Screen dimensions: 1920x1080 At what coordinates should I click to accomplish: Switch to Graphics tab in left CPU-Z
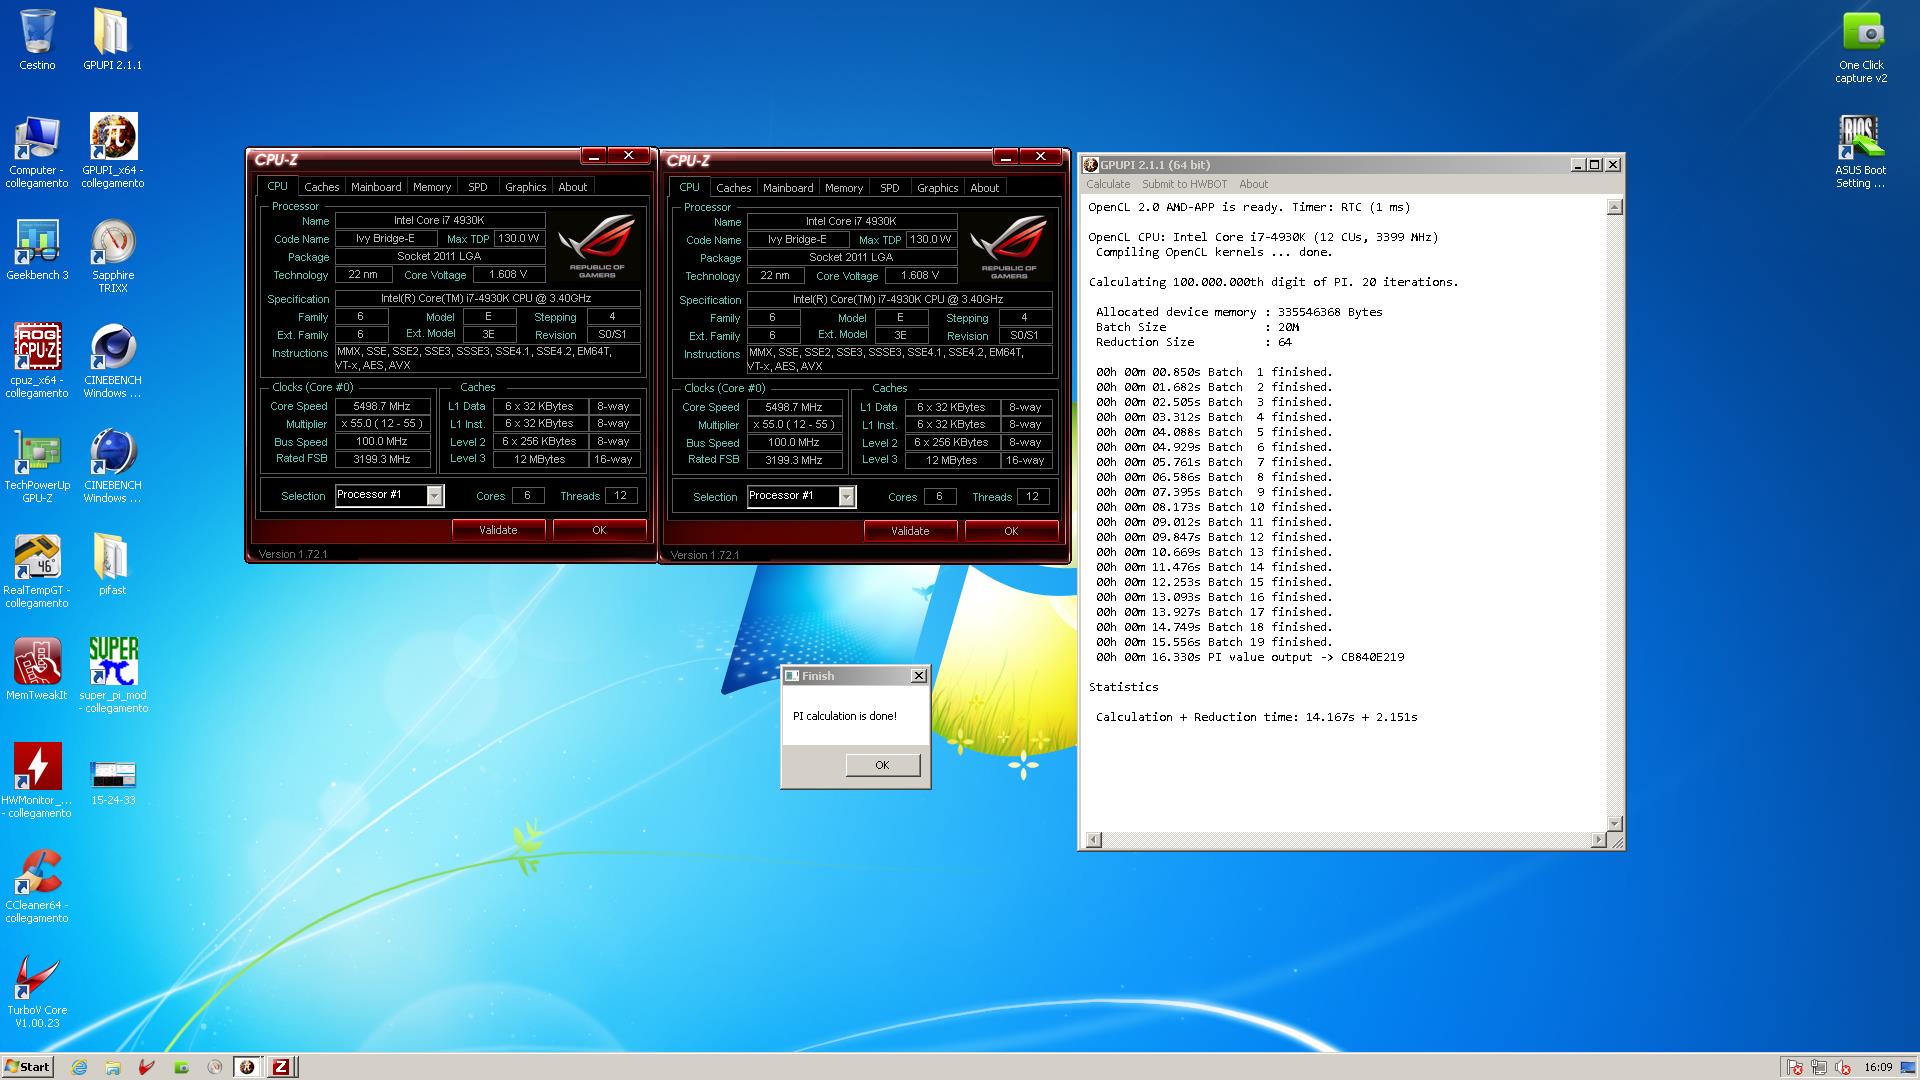(x=525, y=187)
